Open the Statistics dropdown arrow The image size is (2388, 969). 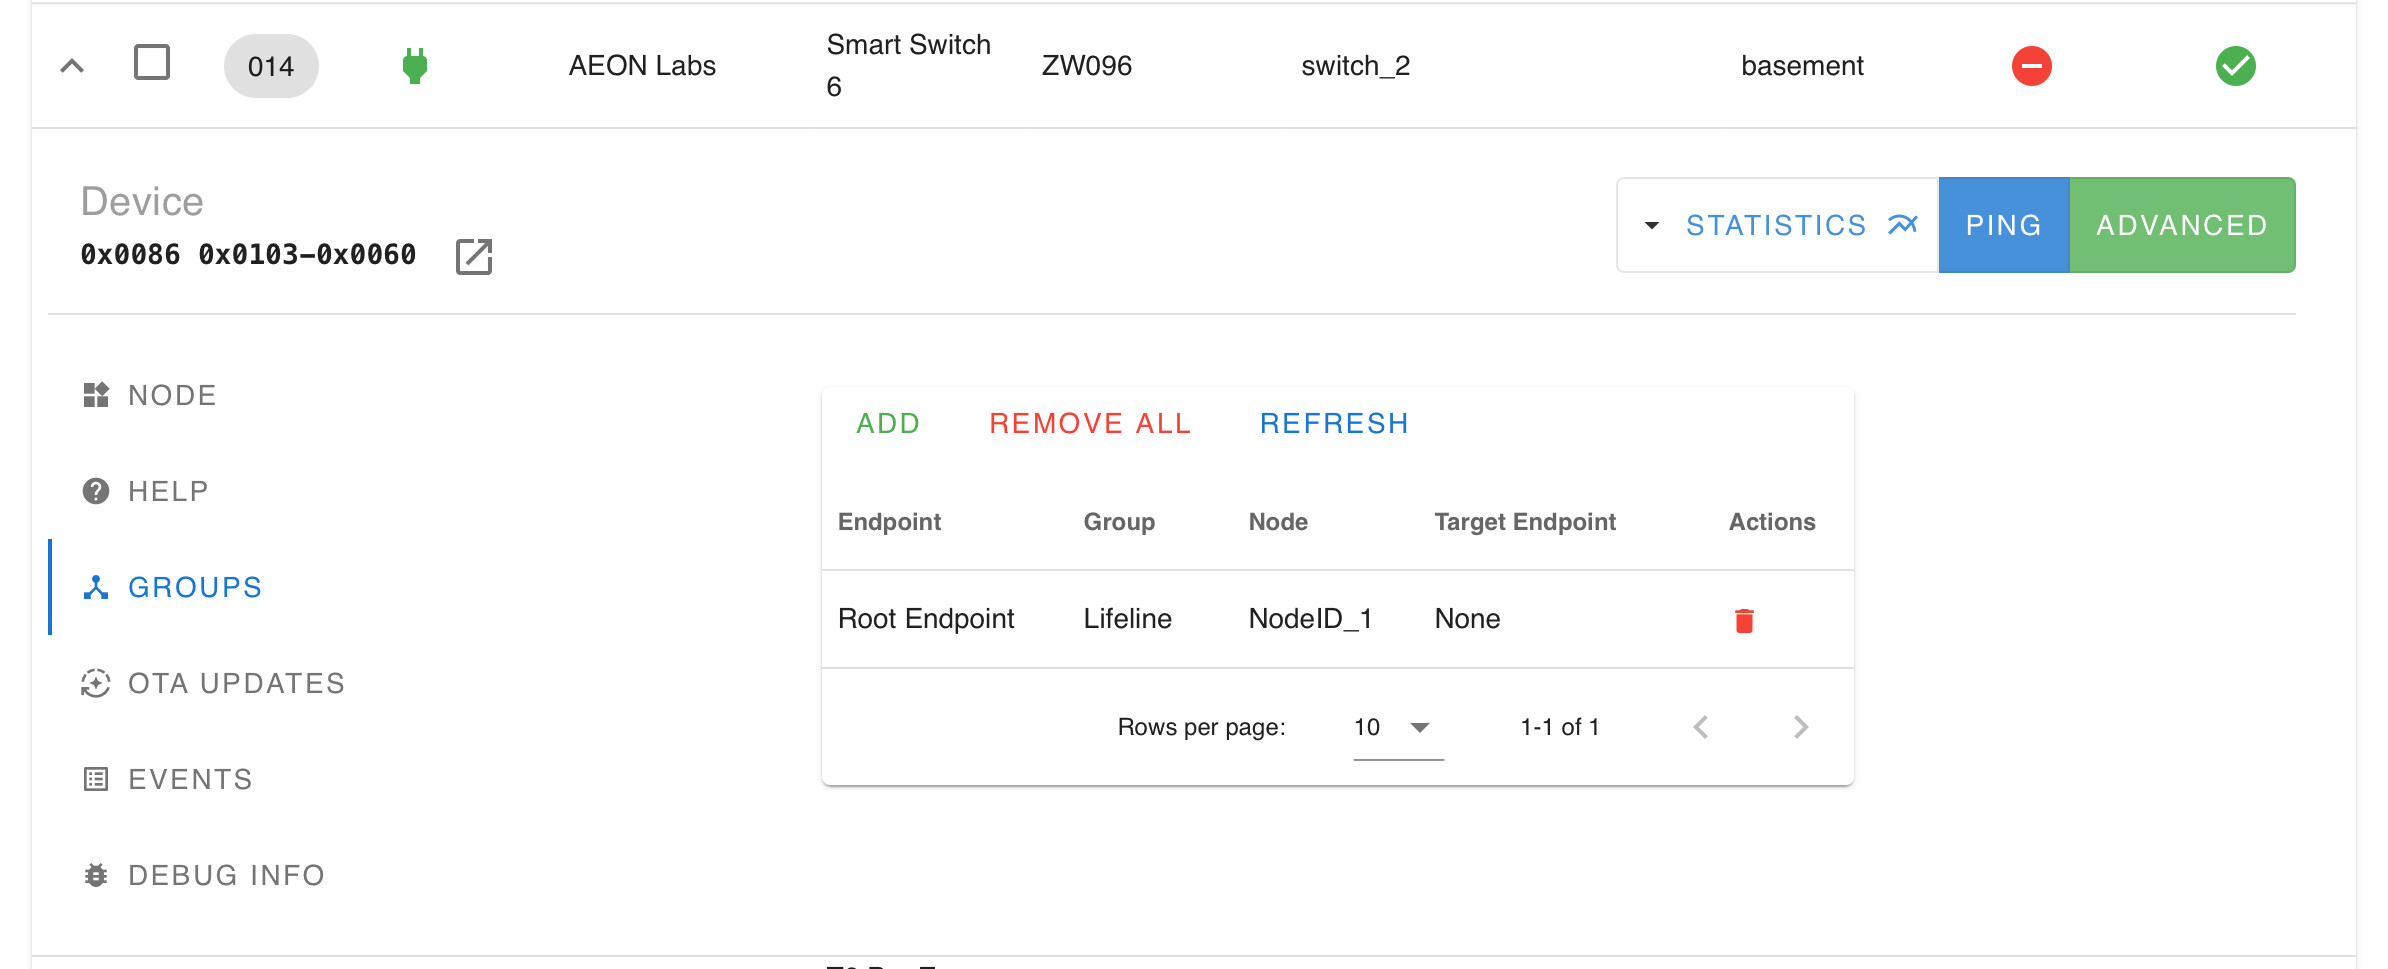point(1652,225)
